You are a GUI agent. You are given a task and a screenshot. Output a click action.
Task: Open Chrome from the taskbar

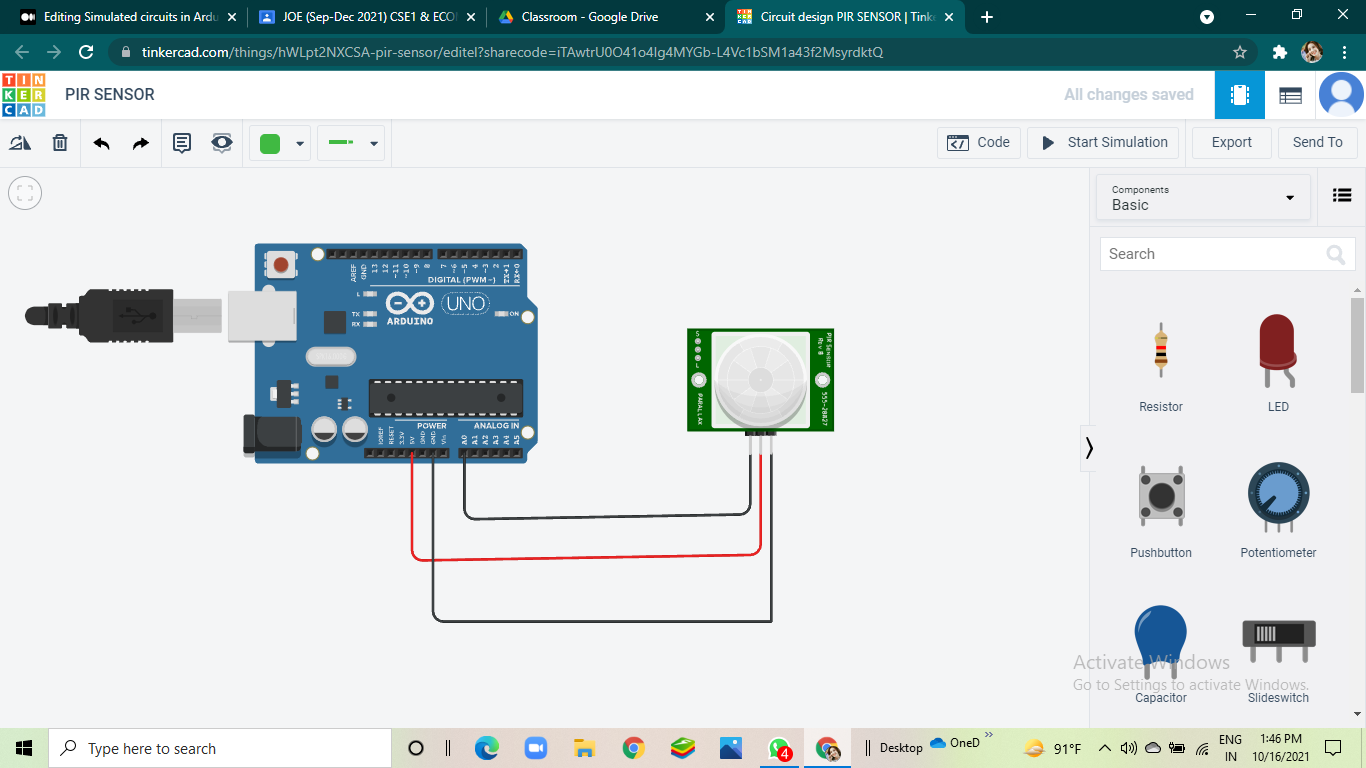point(633,747)
